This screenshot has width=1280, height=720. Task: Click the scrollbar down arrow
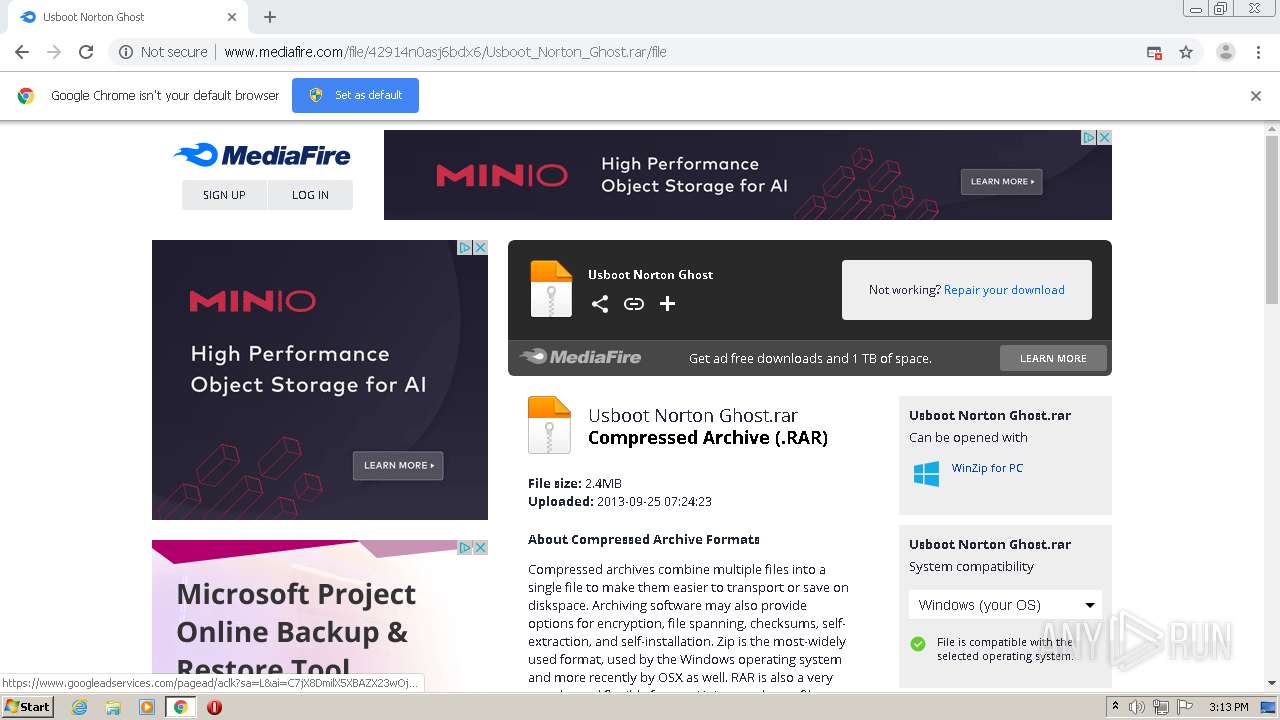tap(1272, 683)
